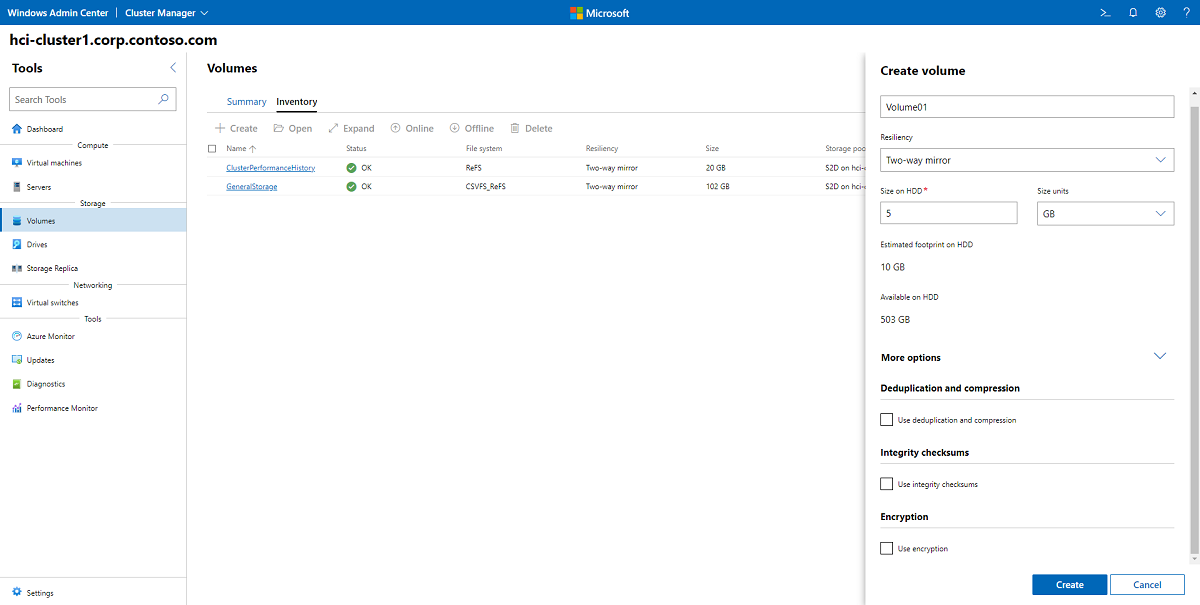Open the Cluster Manager menu
The height and width of the screenshot is (605, 1200).
[165, 12]
